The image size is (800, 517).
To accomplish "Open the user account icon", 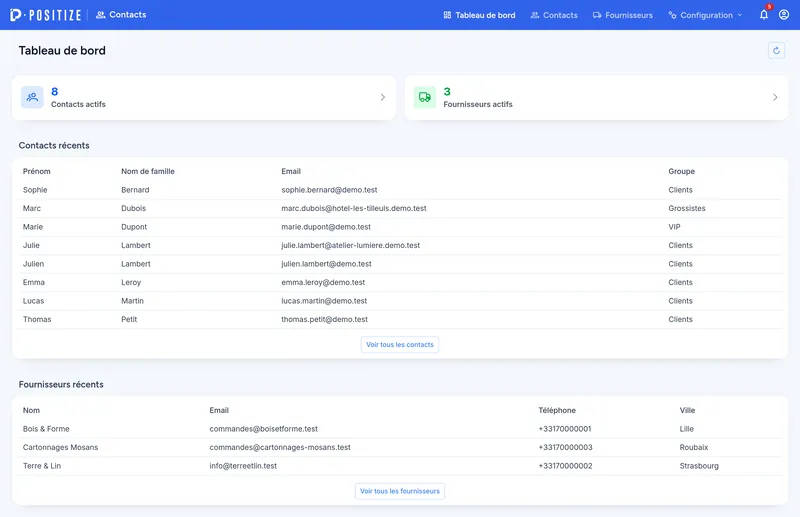I will click(x=784, y=15).
